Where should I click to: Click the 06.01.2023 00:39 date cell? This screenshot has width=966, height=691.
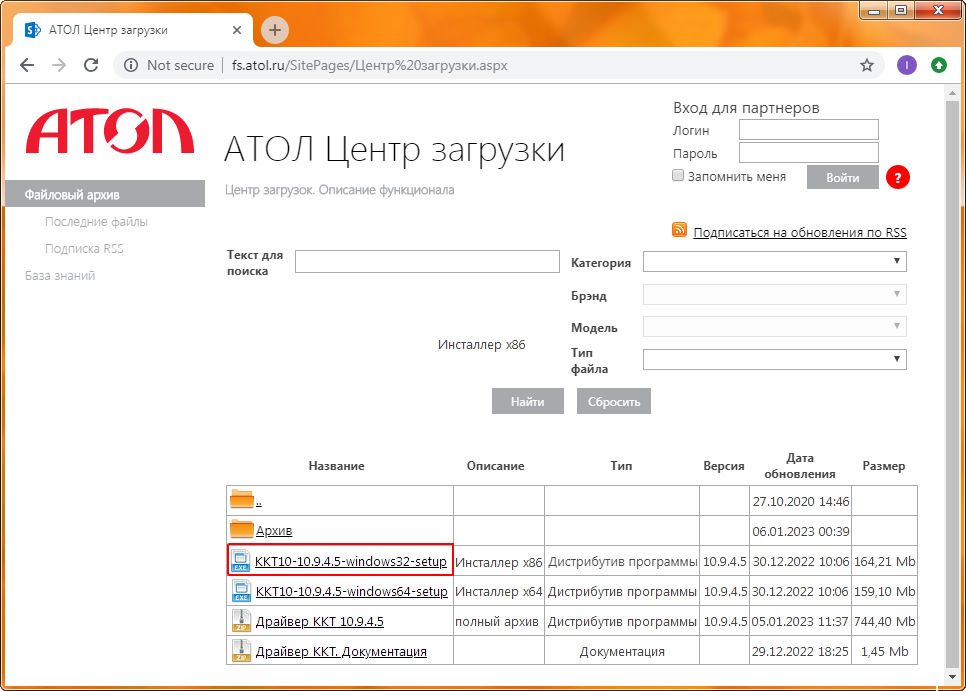tap(800, 531)
